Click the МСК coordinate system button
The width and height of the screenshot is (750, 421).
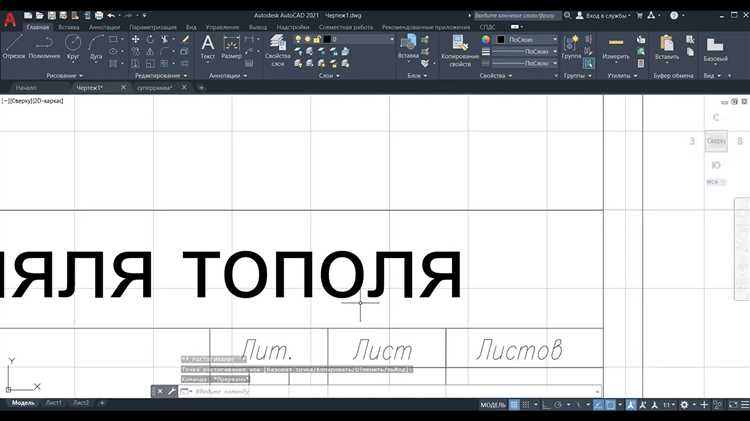[x=715, y=182]
